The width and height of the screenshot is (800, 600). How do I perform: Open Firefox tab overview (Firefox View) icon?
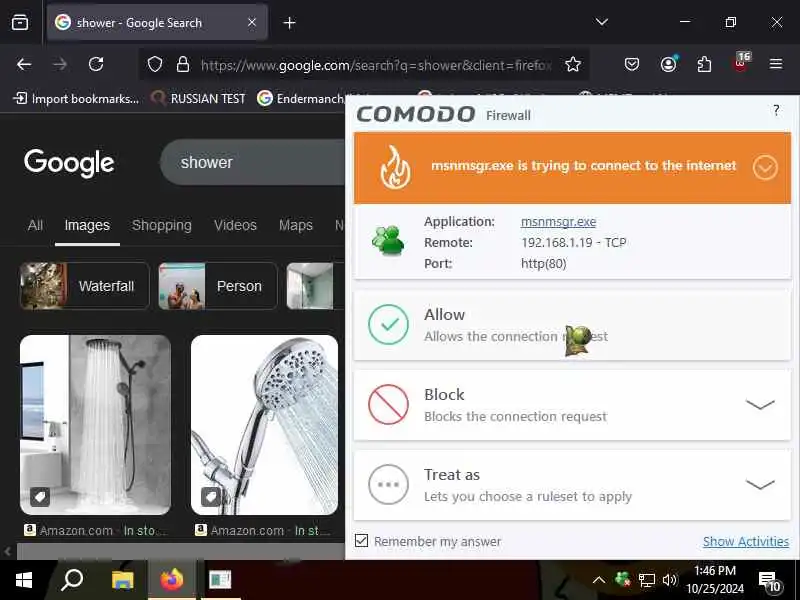click(20, 22)
